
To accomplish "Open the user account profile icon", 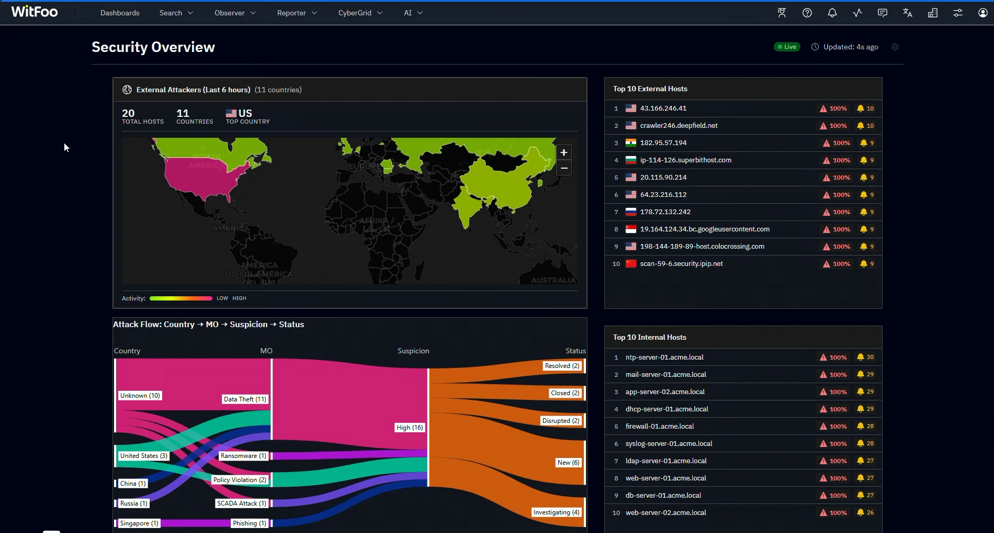I will click(x=983, y=13).
